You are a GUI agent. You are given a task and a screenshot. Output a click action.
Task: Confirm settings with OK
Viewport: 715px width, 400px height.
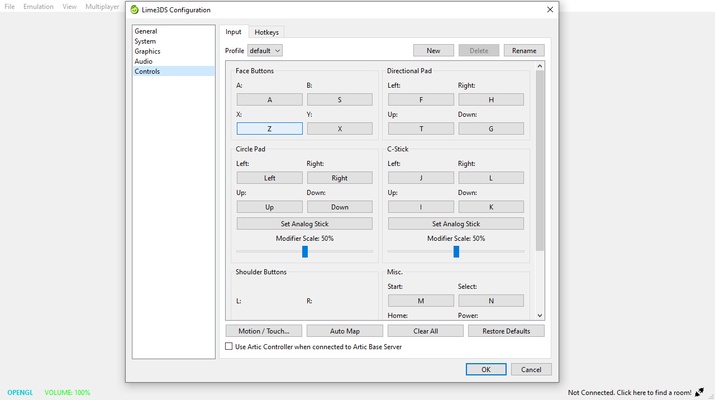[x=486, y=369]
